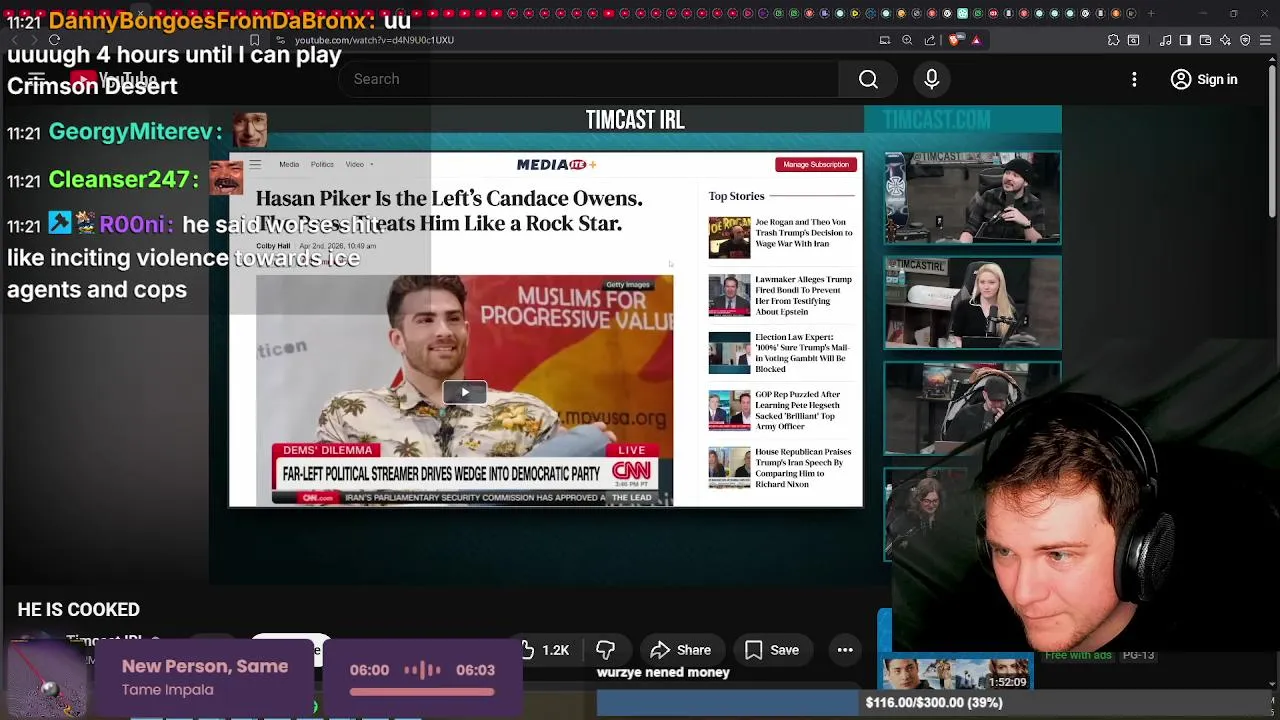
Task: Open House Republican Praises Trump's Iran Speech
Action: pyautogui.click(x=803, y=468)
